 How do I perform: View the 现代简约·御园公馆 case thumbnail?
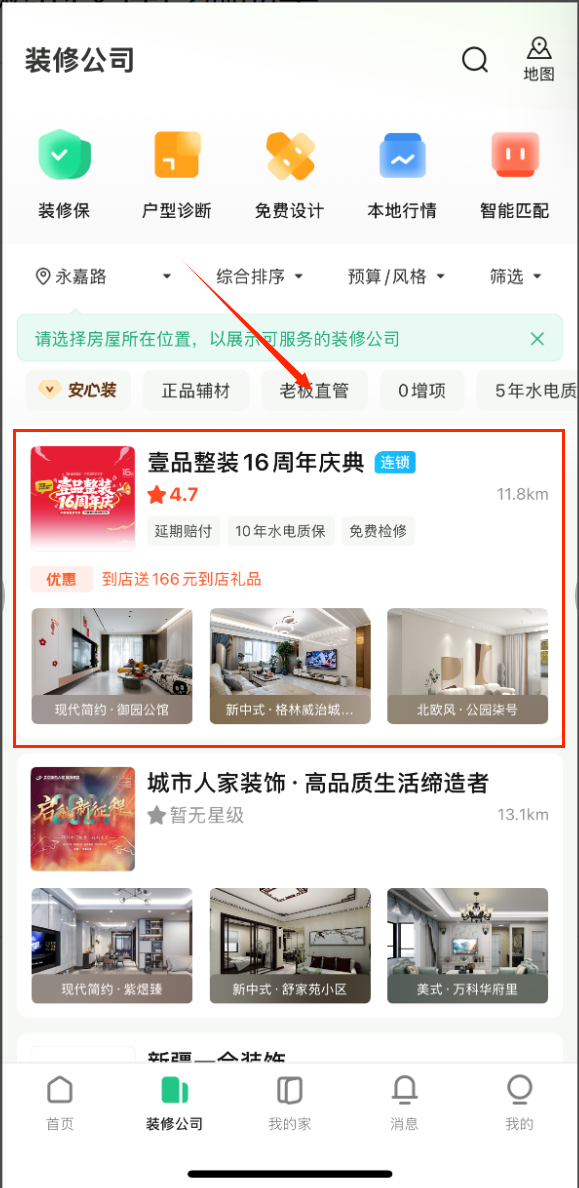(x=112, y=666)
